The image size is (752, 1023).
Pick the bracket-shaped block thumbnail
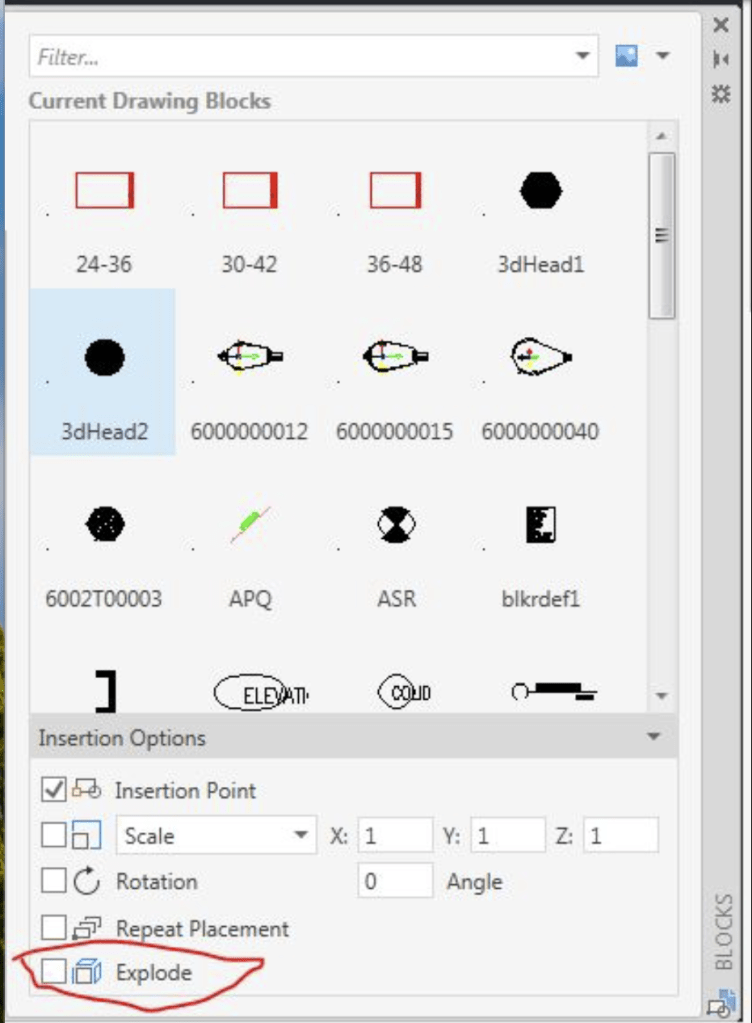point(106,691)
